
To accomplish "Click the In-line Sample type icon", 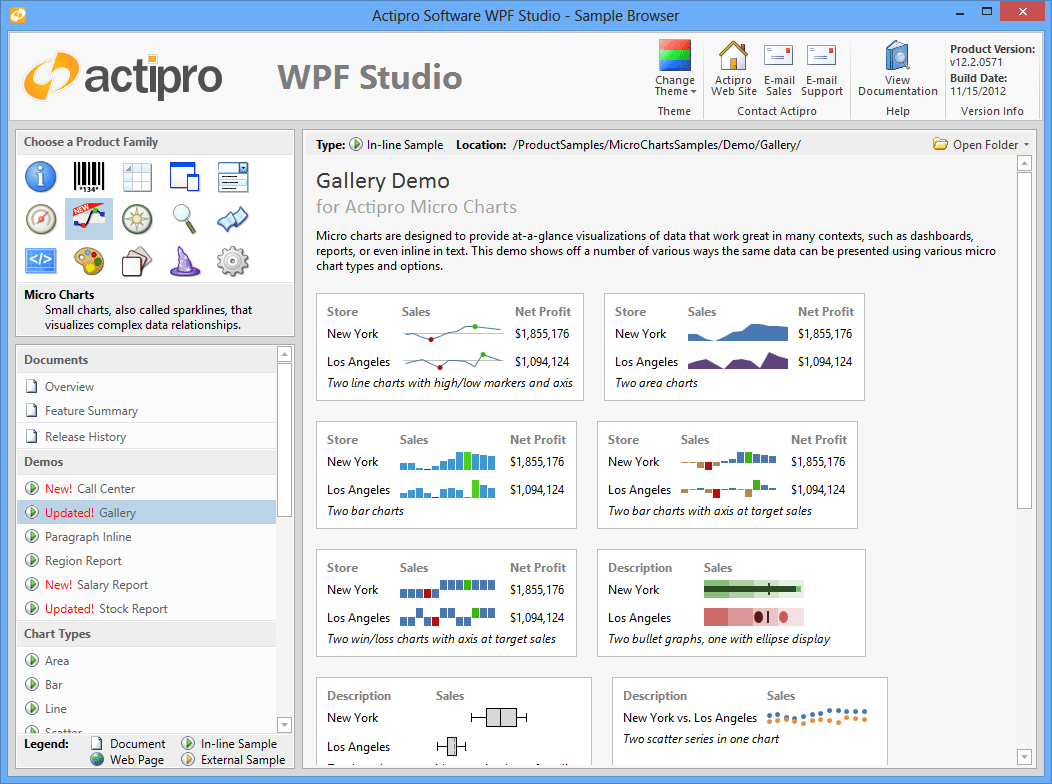I will coord(356,144).
